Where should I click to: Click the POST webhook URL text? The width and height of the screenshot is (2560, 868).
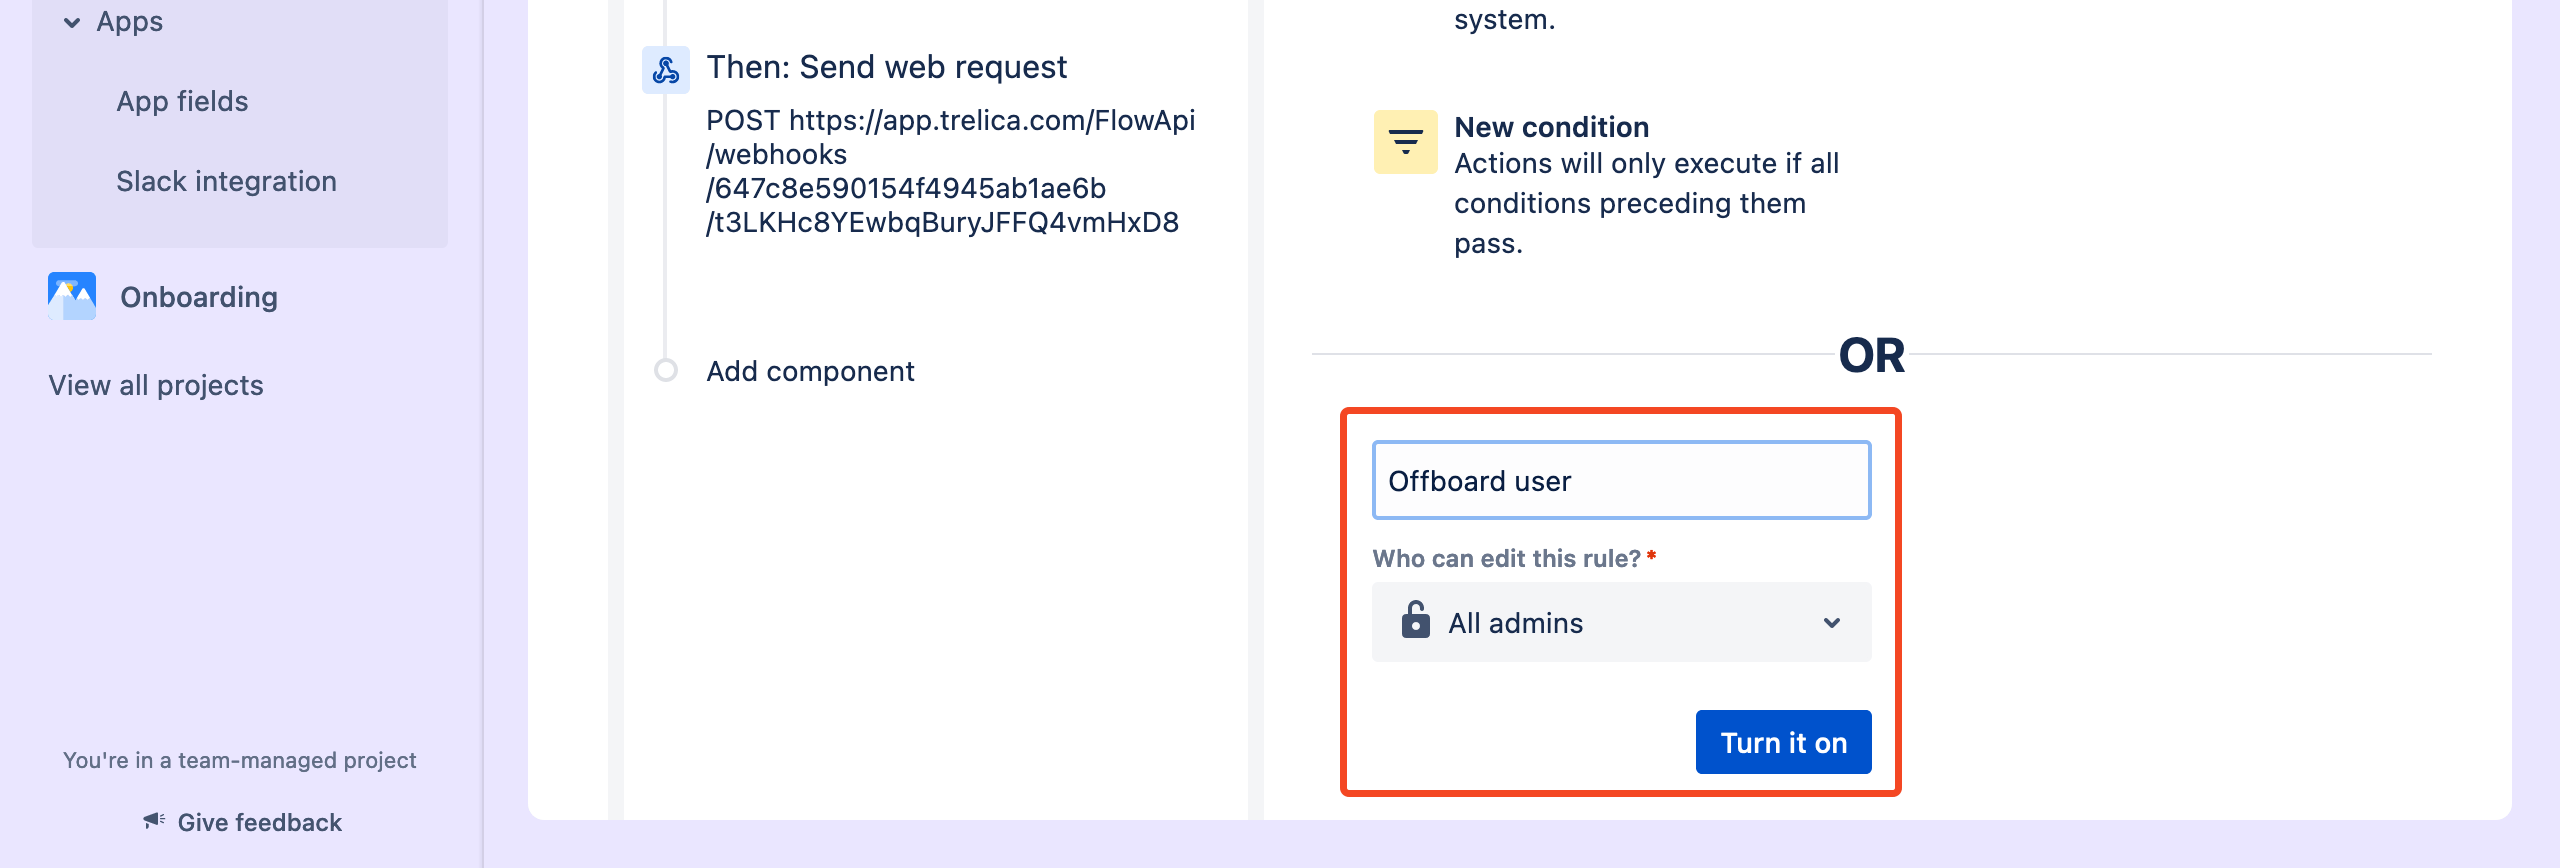950,171
